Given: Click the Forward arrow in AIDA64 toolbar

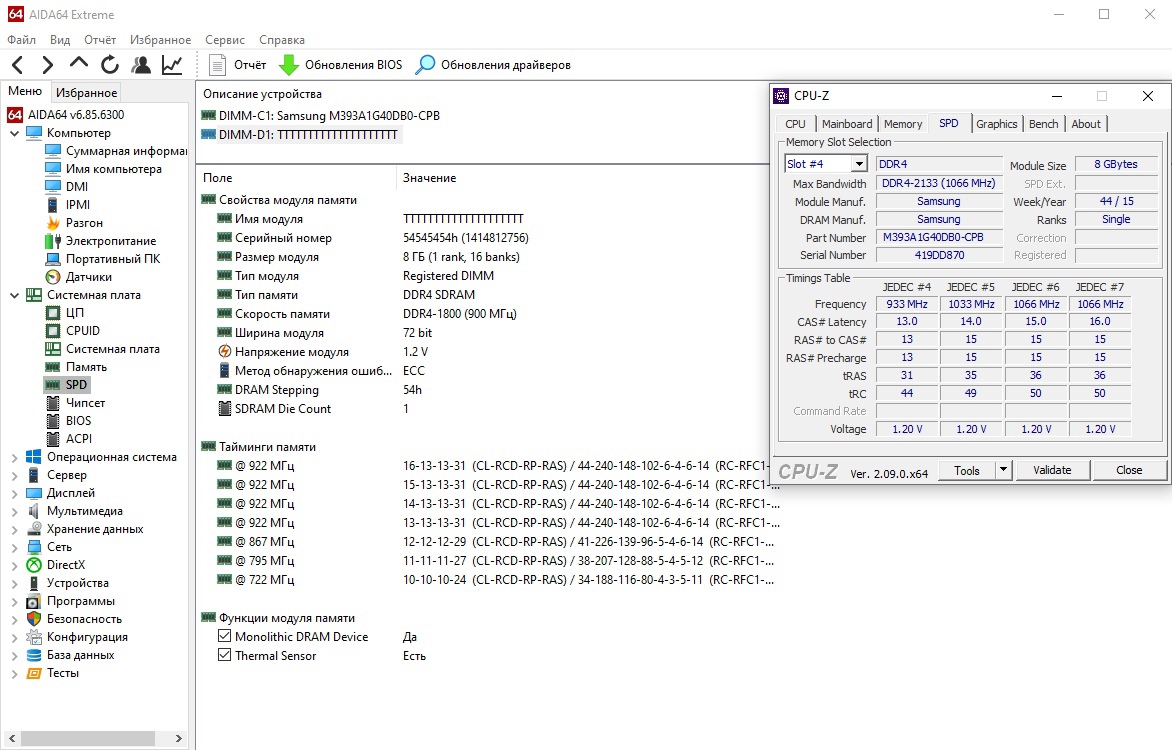Looking at the screenshot, I should 47,65.
